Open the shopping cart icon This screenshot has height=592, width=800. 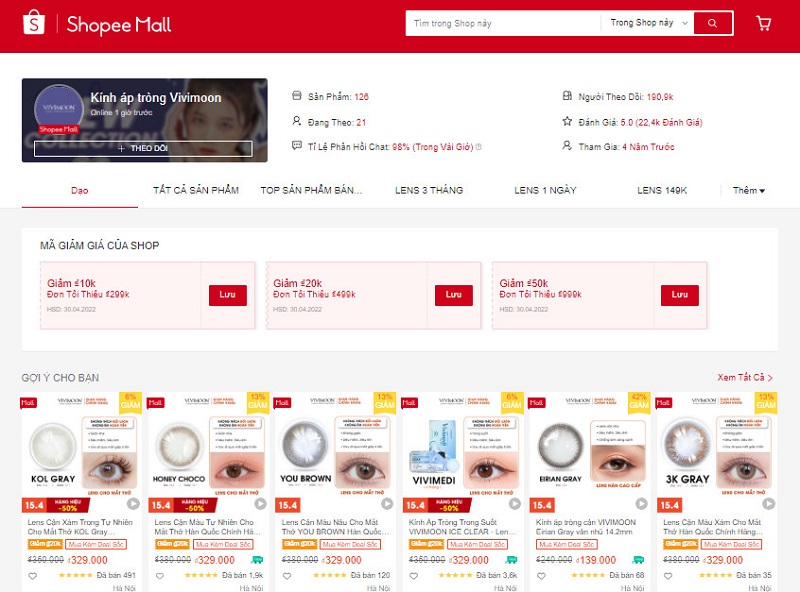point(763,23)
